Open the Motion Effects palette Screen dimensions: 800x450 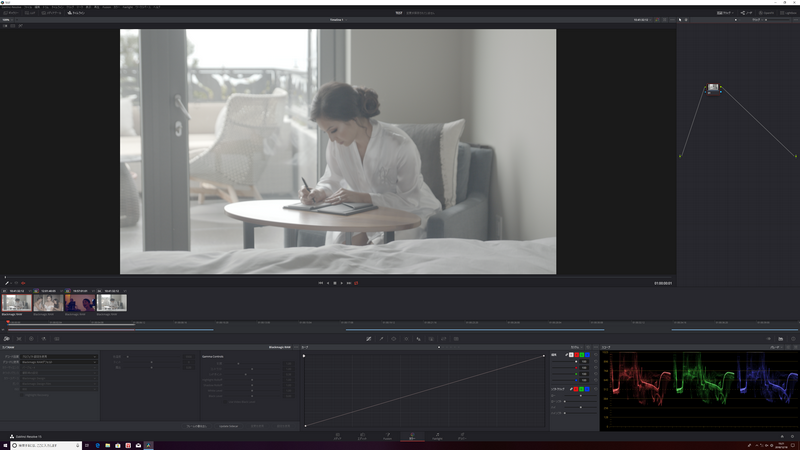point(57,339)
